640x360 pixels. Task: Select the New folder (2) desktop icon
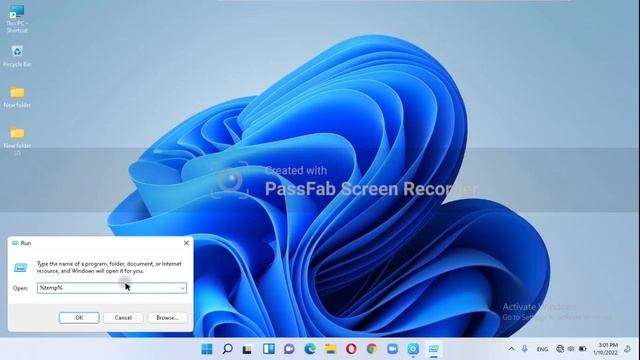(x=17, y=141)
